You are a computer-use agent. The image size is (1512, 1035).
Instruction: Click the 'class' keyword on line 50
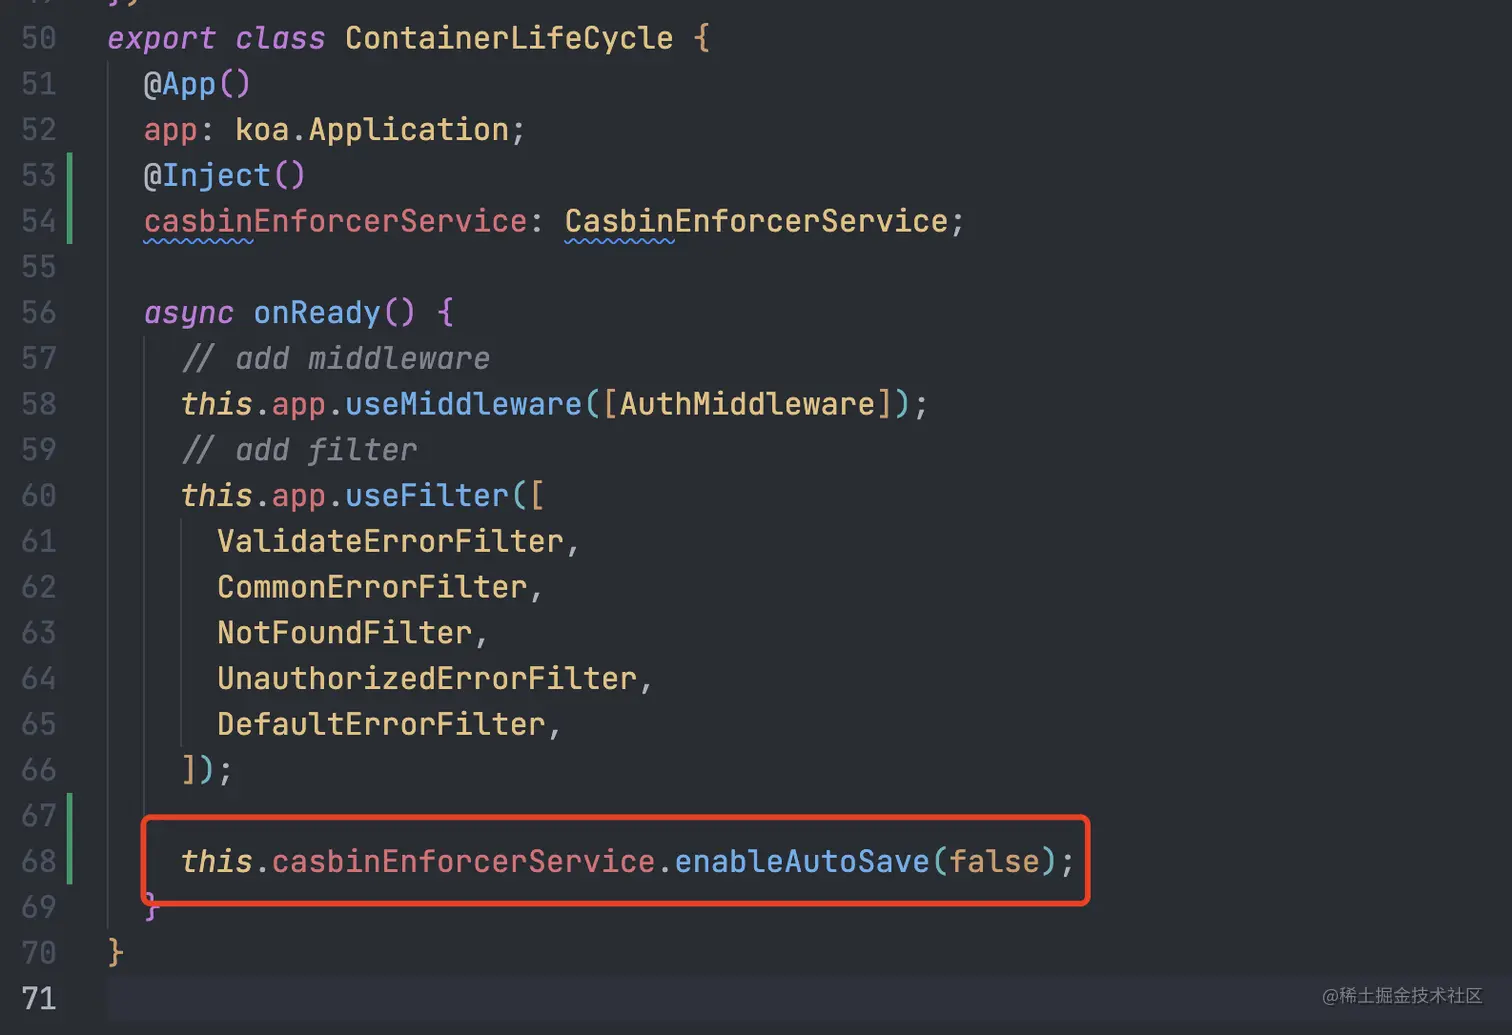click(x=280, y=38)
